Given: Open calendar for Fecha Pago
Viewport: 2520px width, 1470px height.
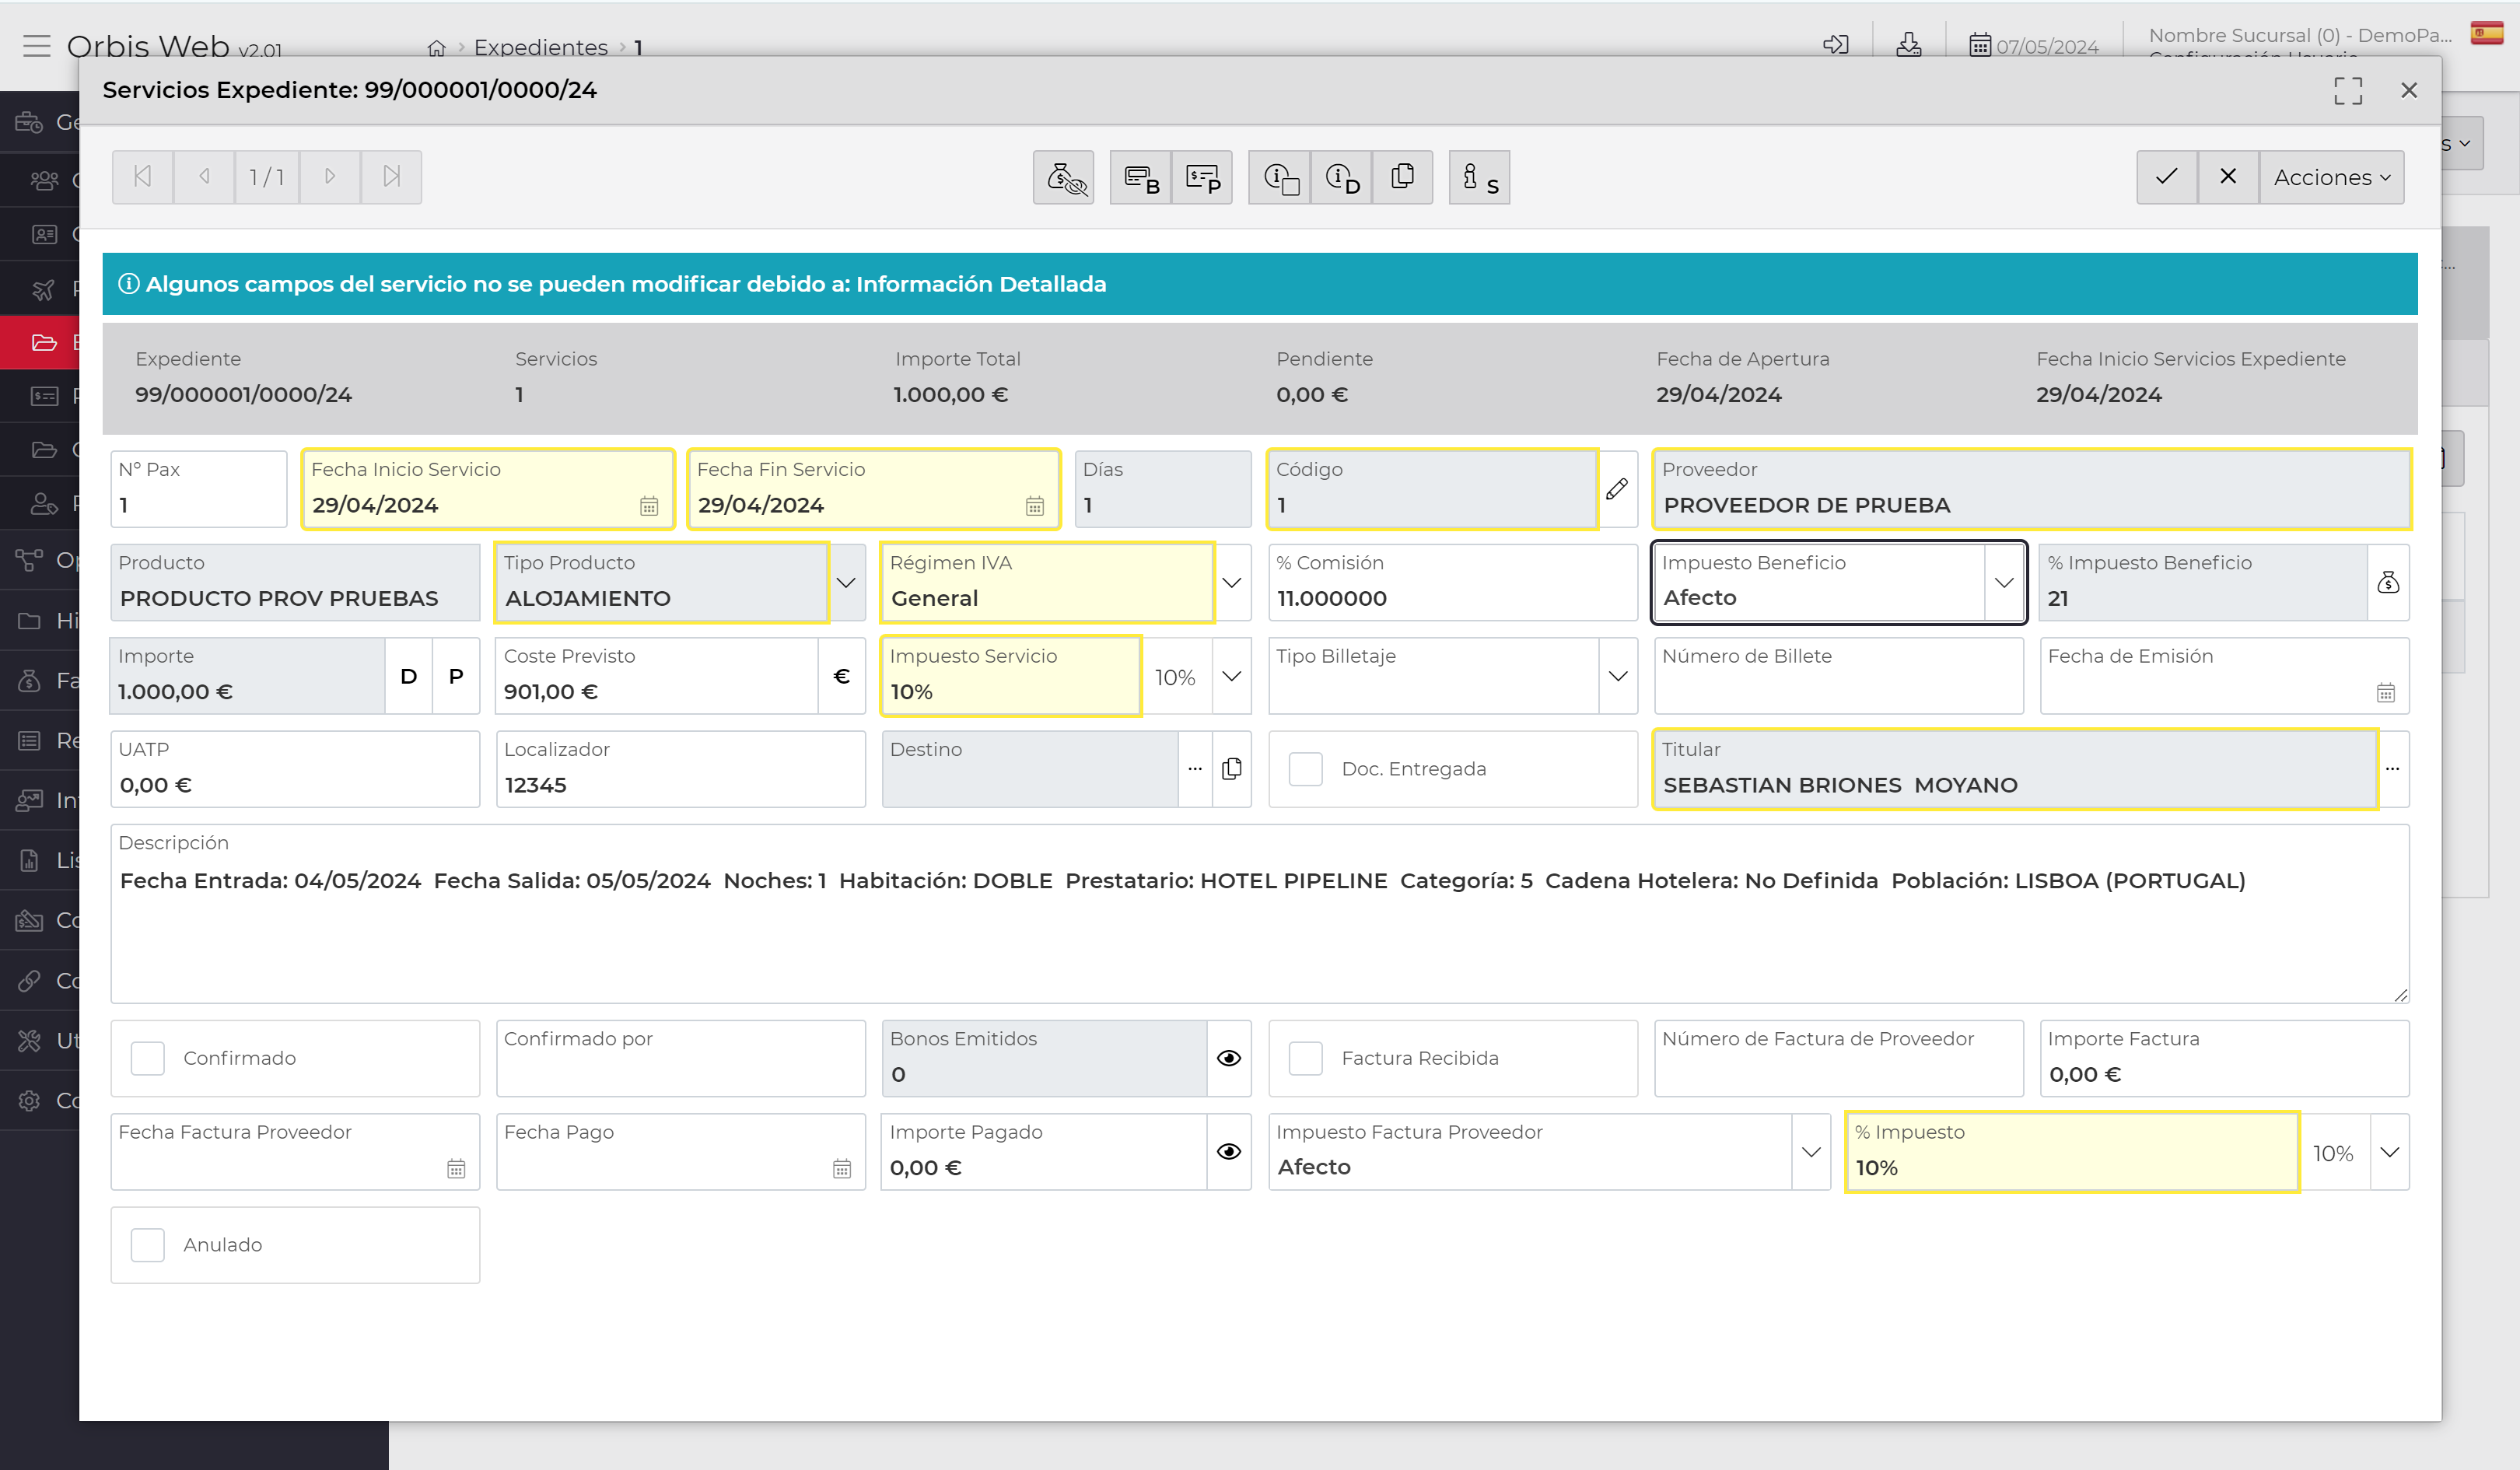Looking at the screenshot, I should [842, 1169].
